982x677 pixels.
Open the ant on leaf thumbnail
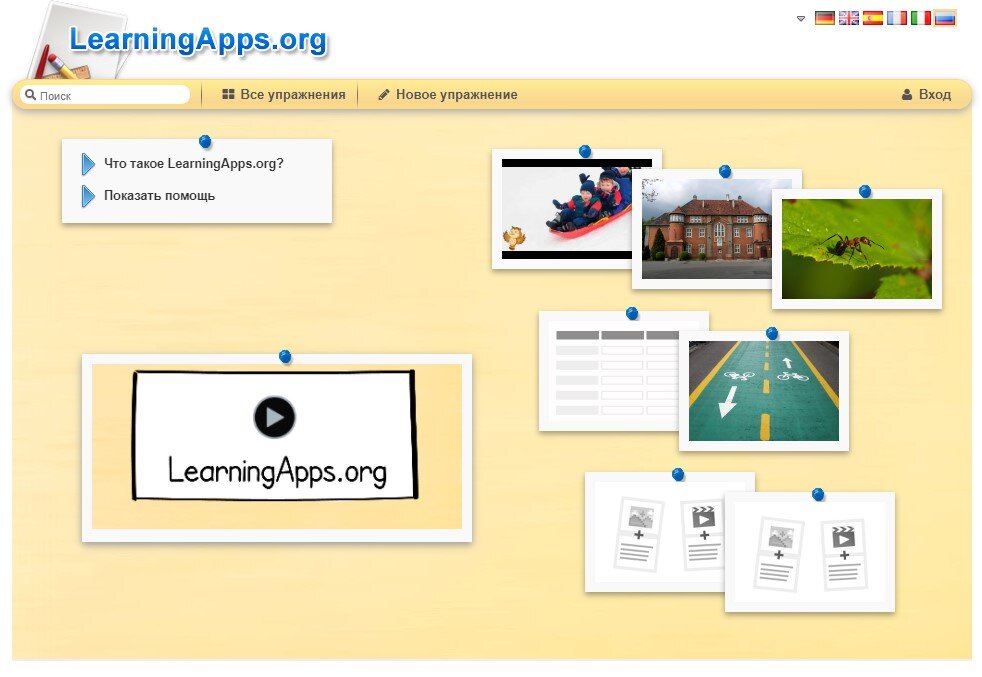pos(857,249)
